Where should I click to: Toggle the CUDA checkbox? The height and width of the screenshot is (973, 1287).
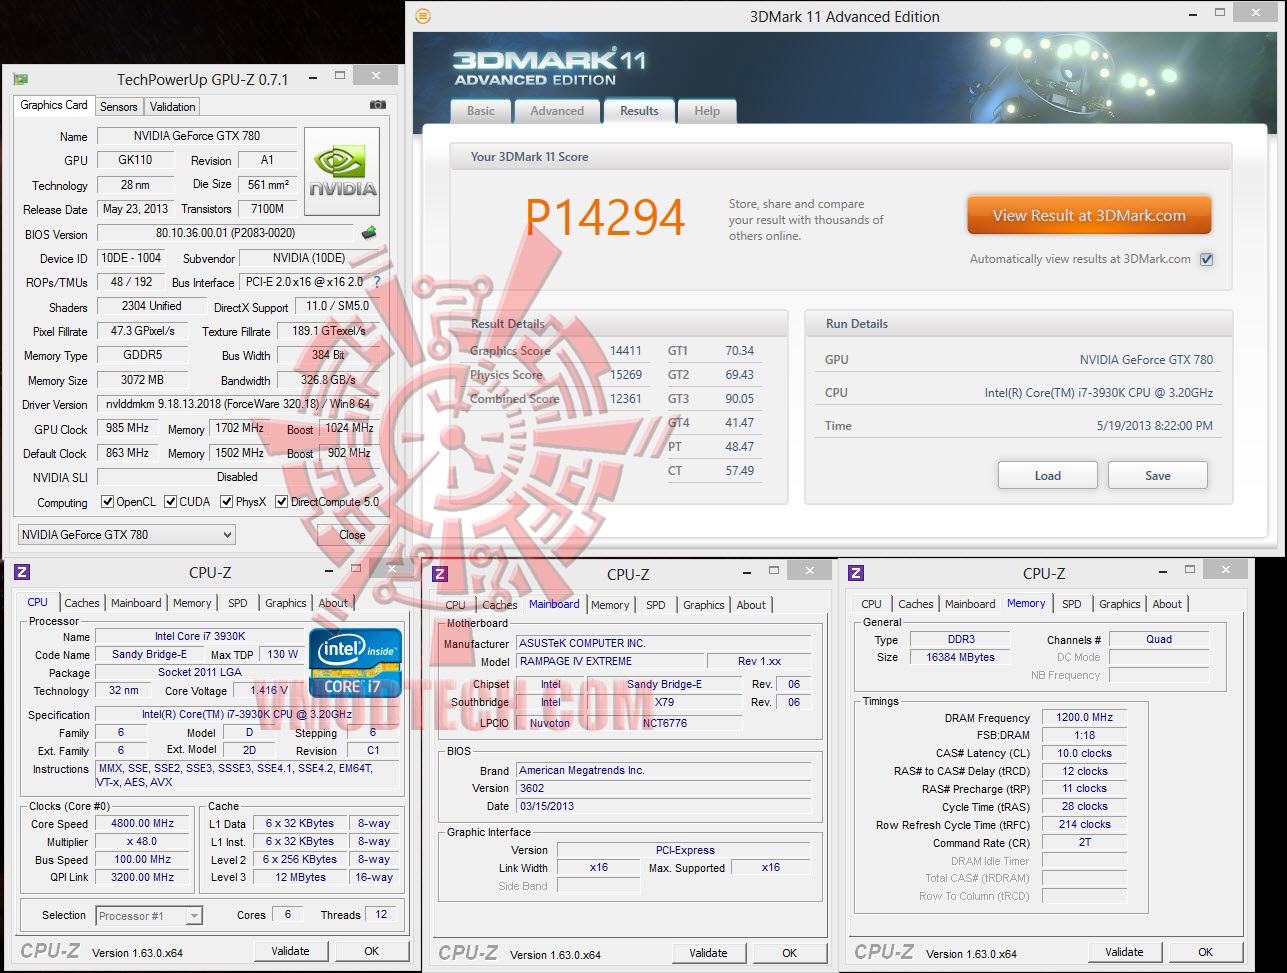pos(171,502)
